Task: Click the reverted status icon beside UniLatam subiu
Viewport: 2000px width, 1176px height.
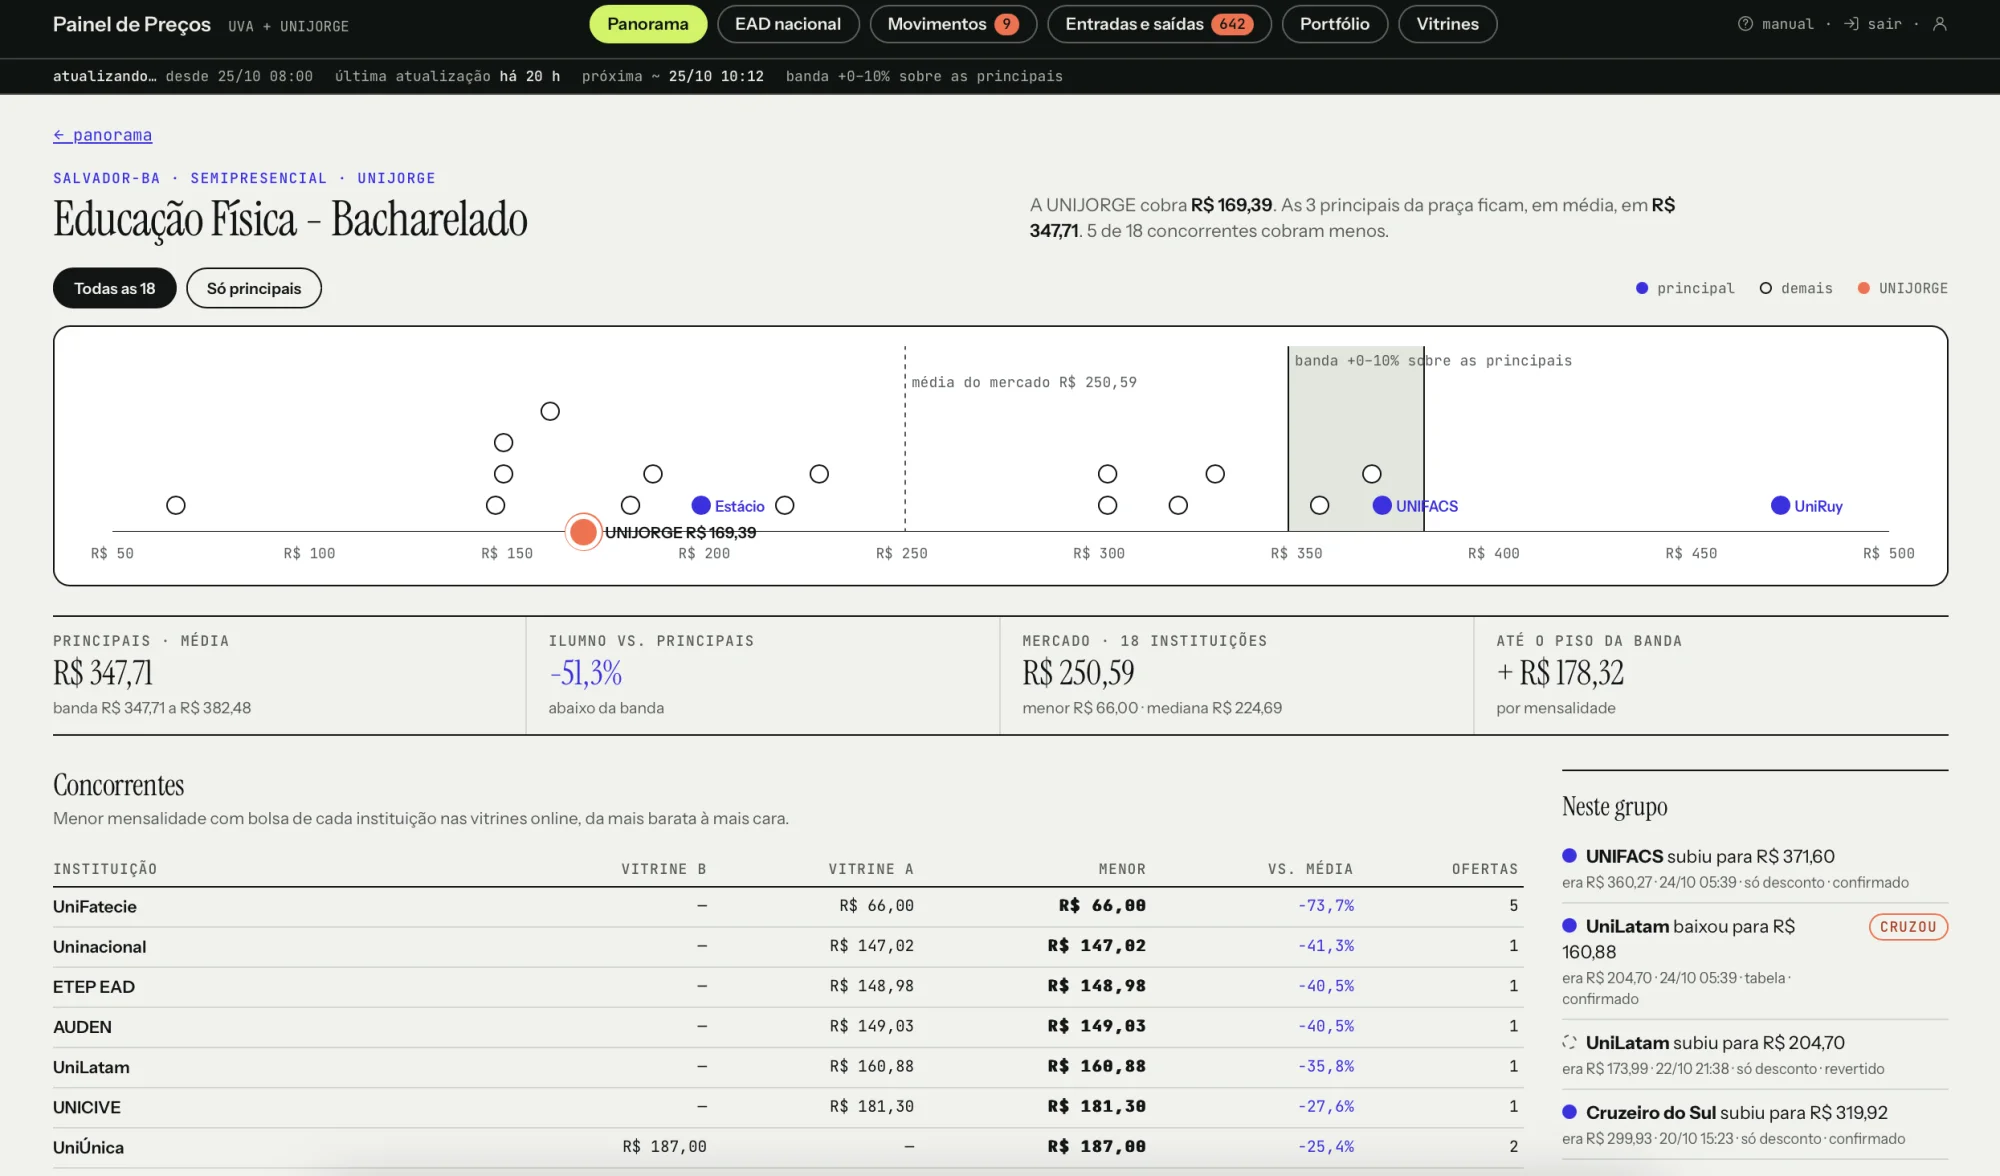Action: (x=1570, y=1042)
